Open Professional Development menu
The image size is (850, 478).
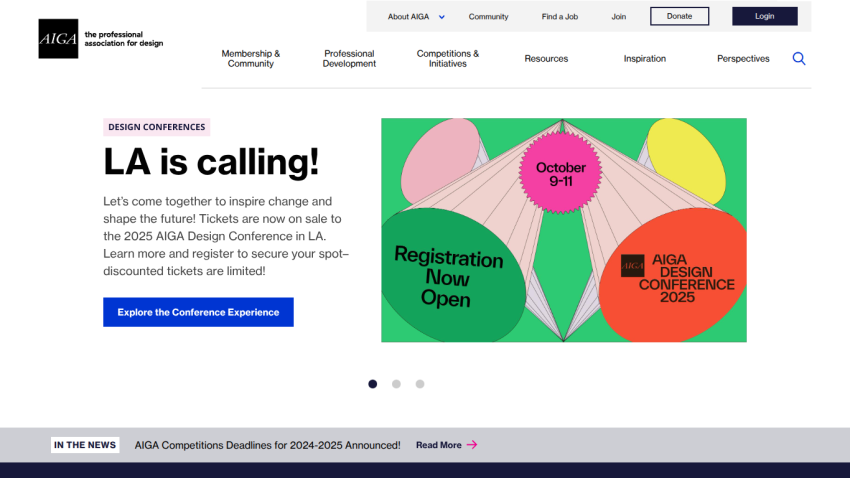tap(349, 59)
